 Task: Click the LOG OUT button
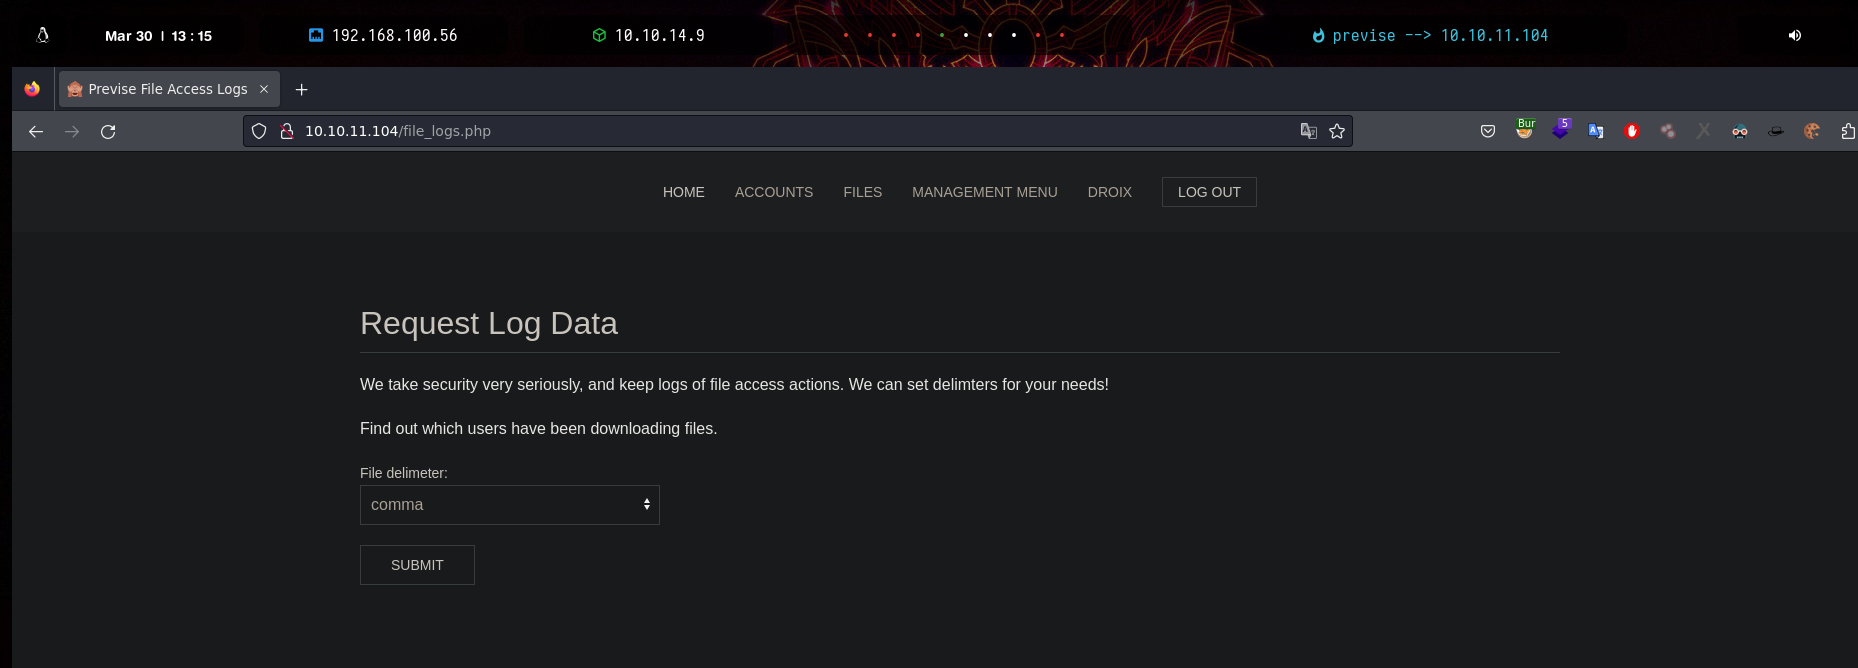tap(1208, 192)
